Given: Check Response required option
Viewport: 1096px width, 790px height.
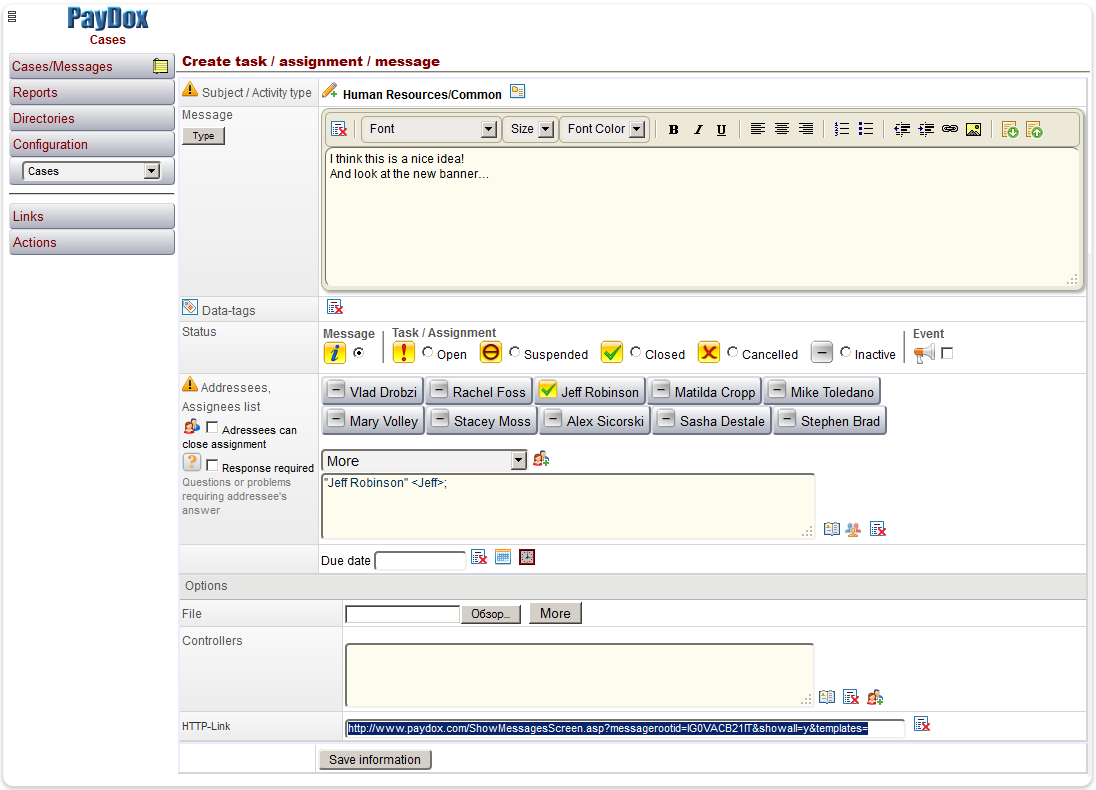Looking at the screenshot, I should click(212, 466).
